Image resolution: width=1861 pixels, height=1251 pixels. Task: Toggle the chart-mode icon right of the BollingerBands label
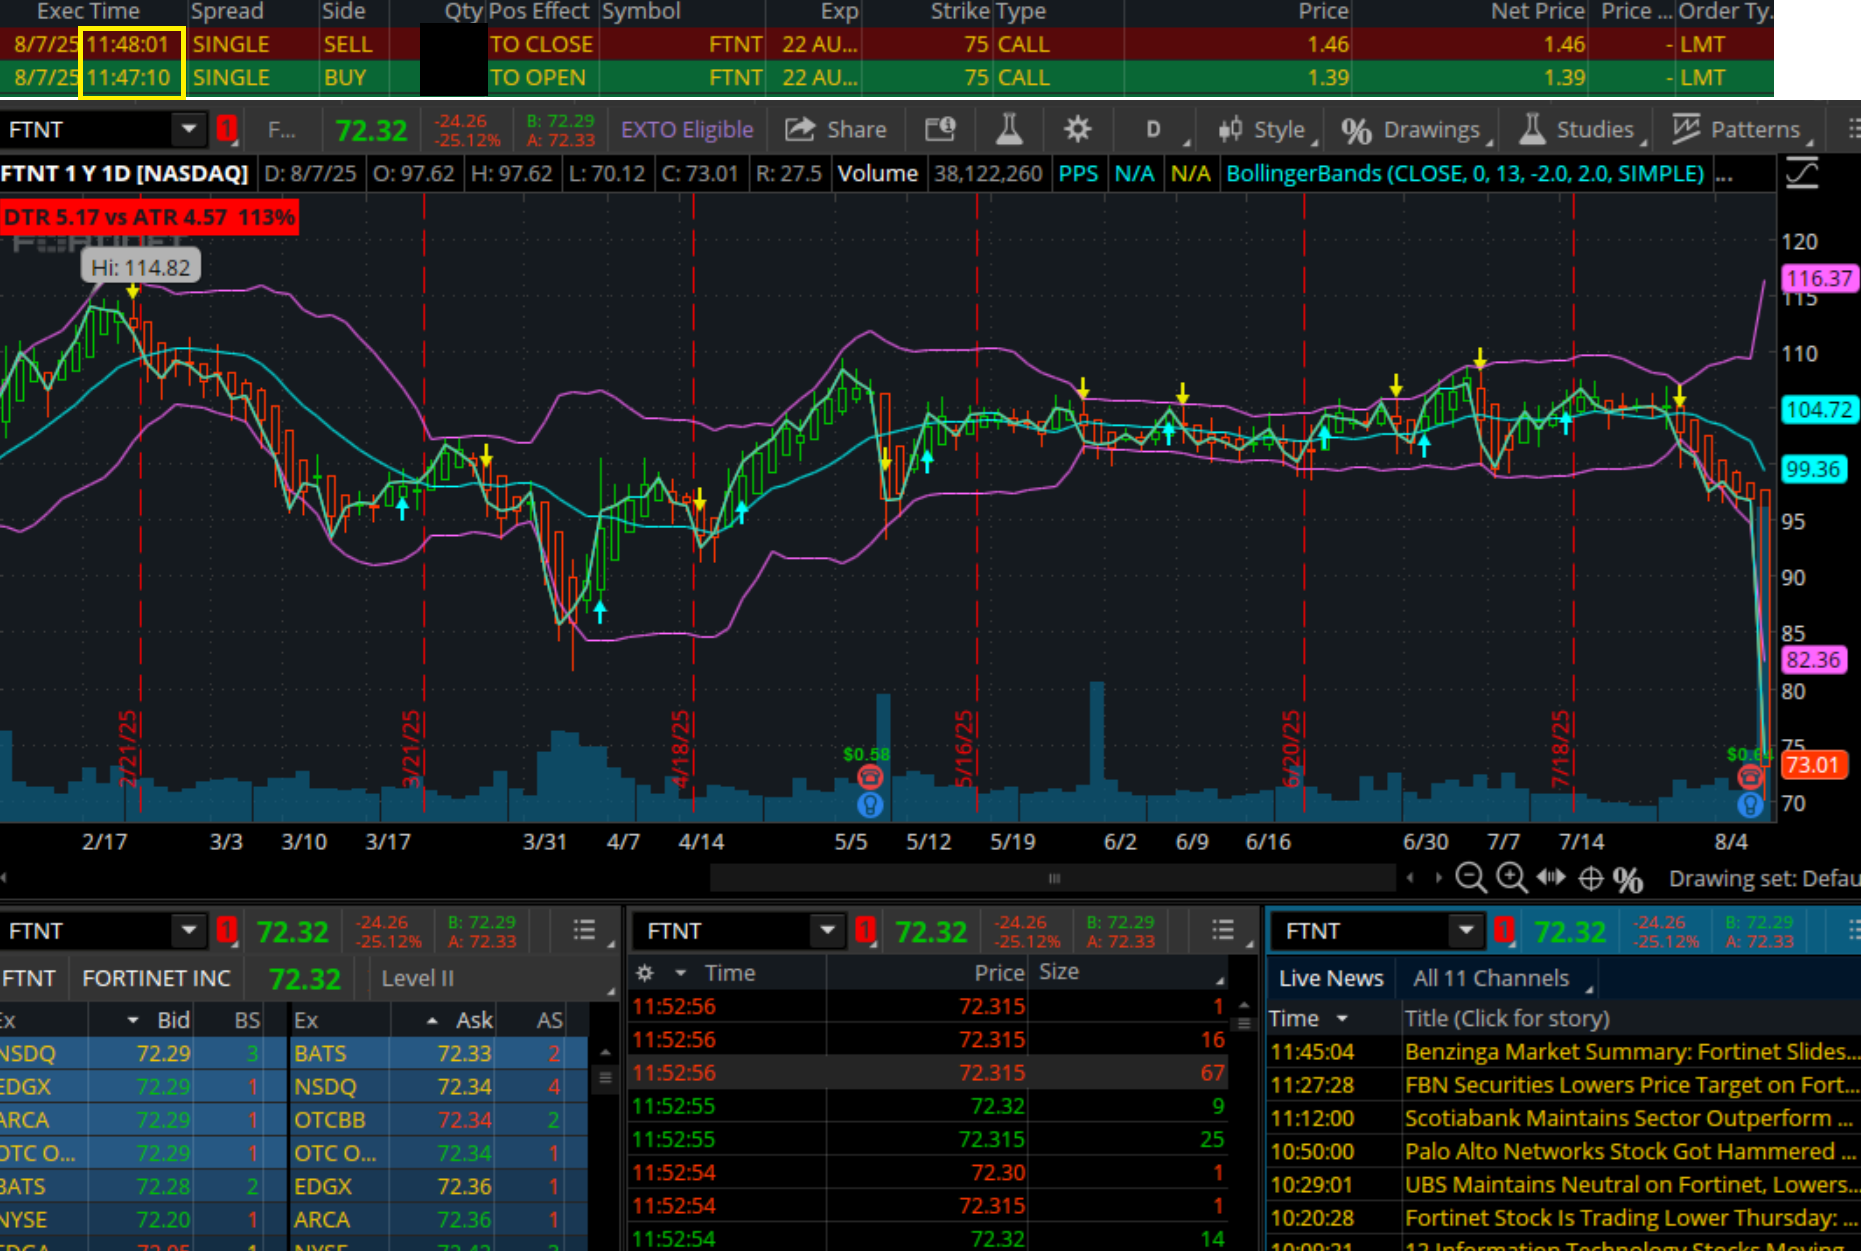(1802, 174)
